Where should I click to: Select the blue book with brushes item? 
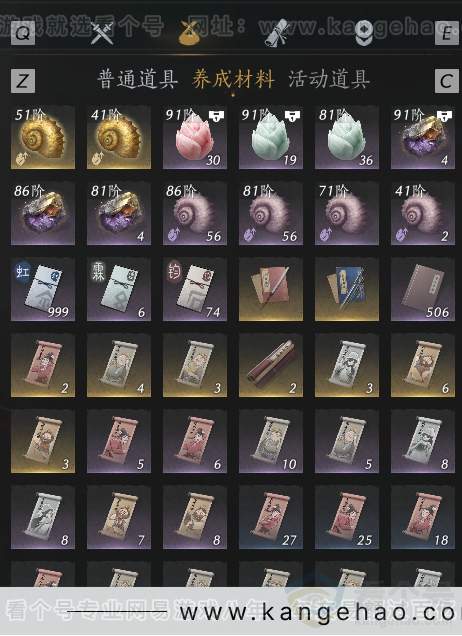click(x=347, y=289)
